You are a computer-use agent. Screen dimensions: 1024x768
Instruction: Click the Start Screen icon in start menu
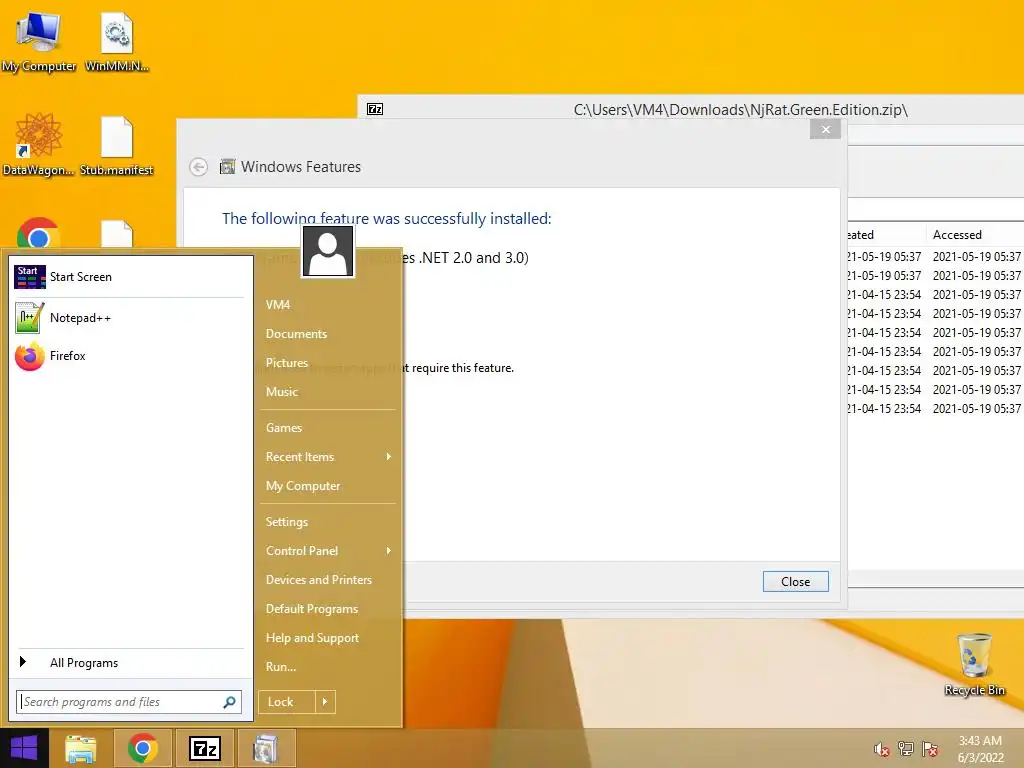pyautogui.click(x=29, y=277)
